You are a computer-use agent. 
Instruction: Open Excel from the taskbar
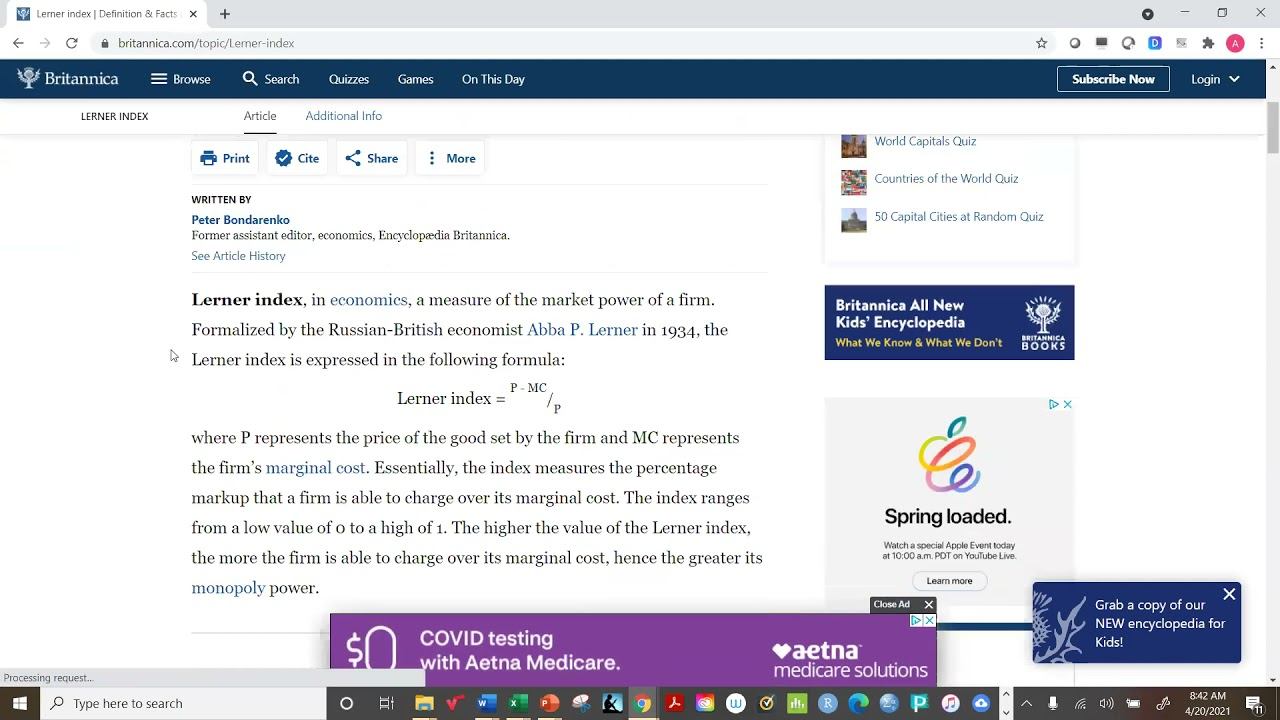coord(518,703)
